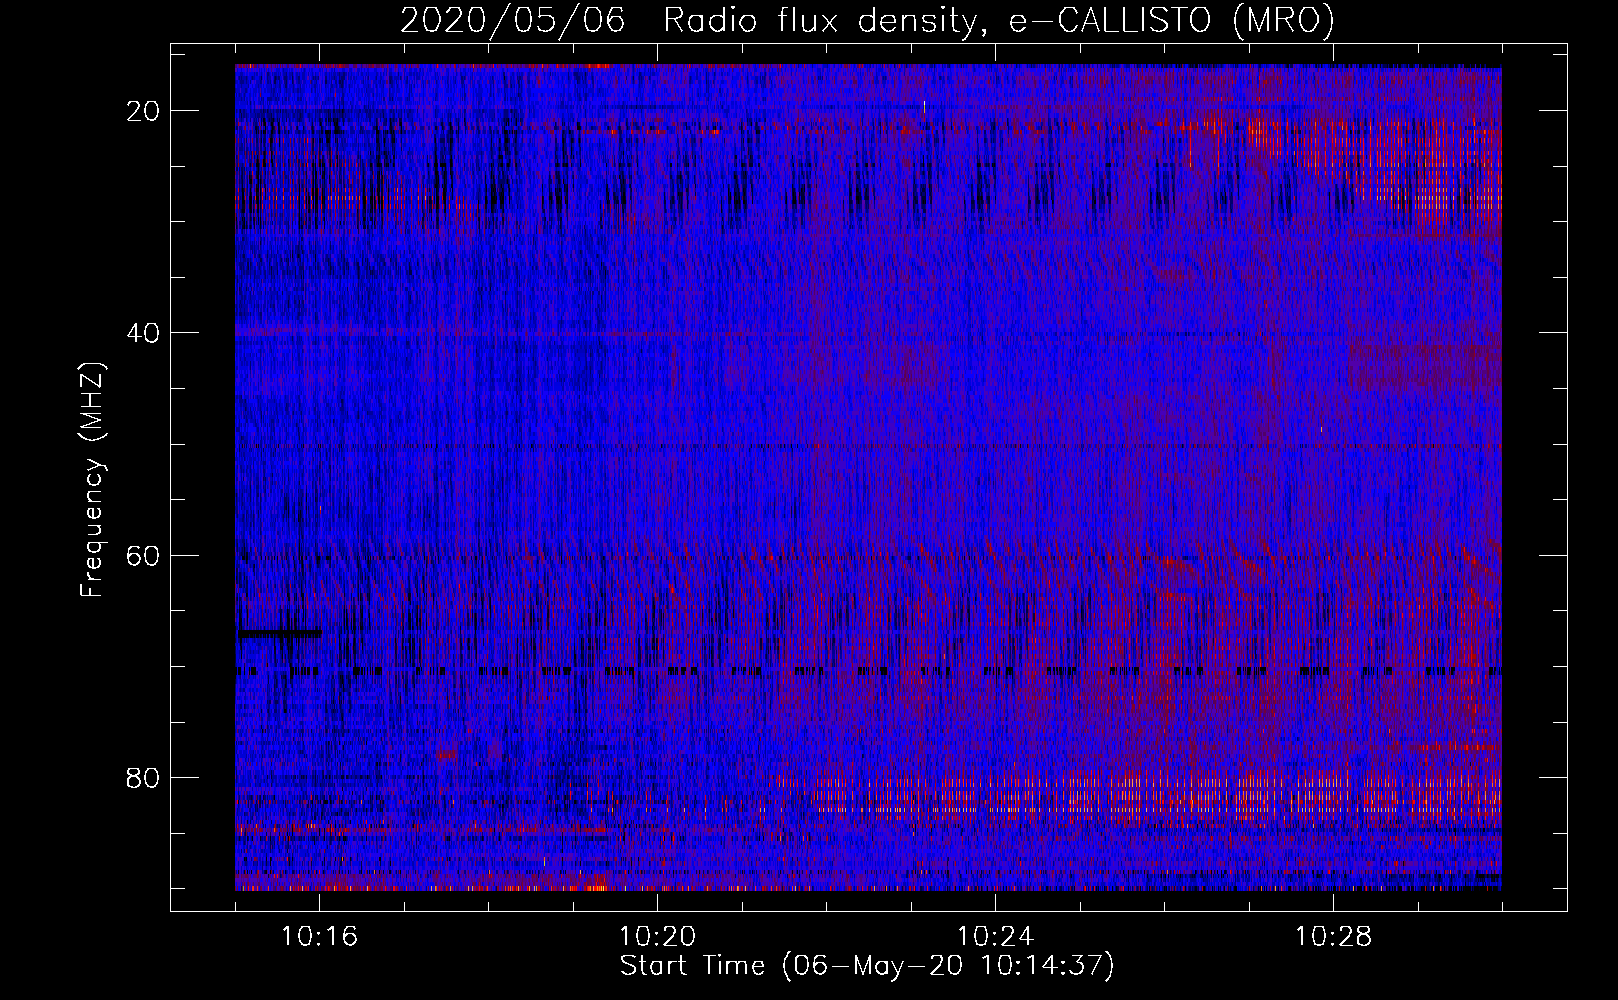Click the 'Frequency (MHZ)' axis label
The image size is (1618, 1000).
pyautogui.click(x=92, y=480)
